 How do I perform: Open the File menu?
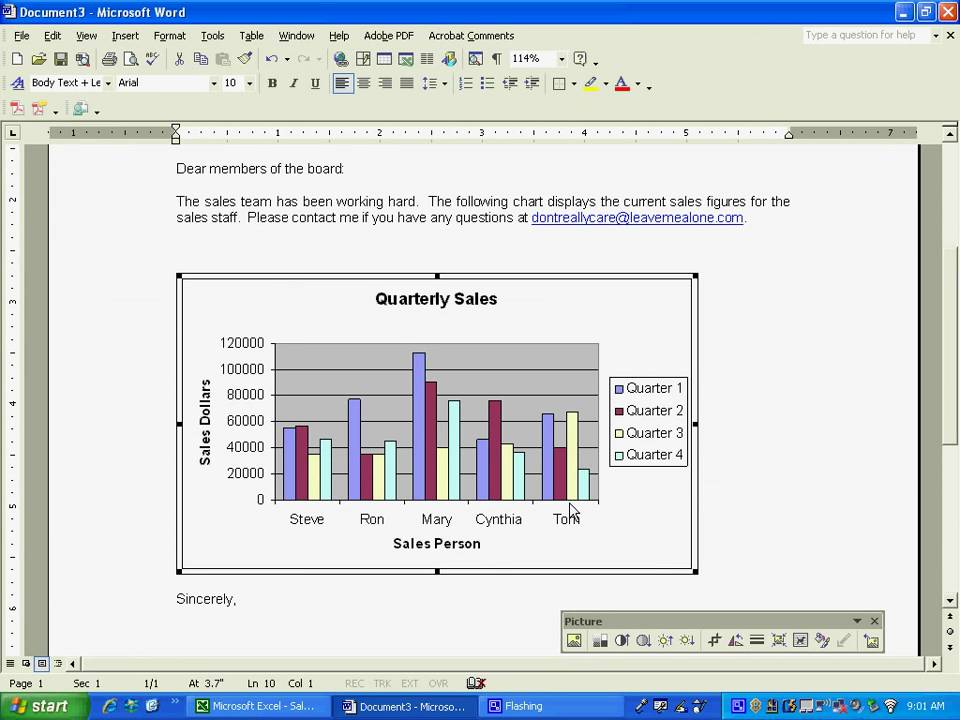coord(21,36)
